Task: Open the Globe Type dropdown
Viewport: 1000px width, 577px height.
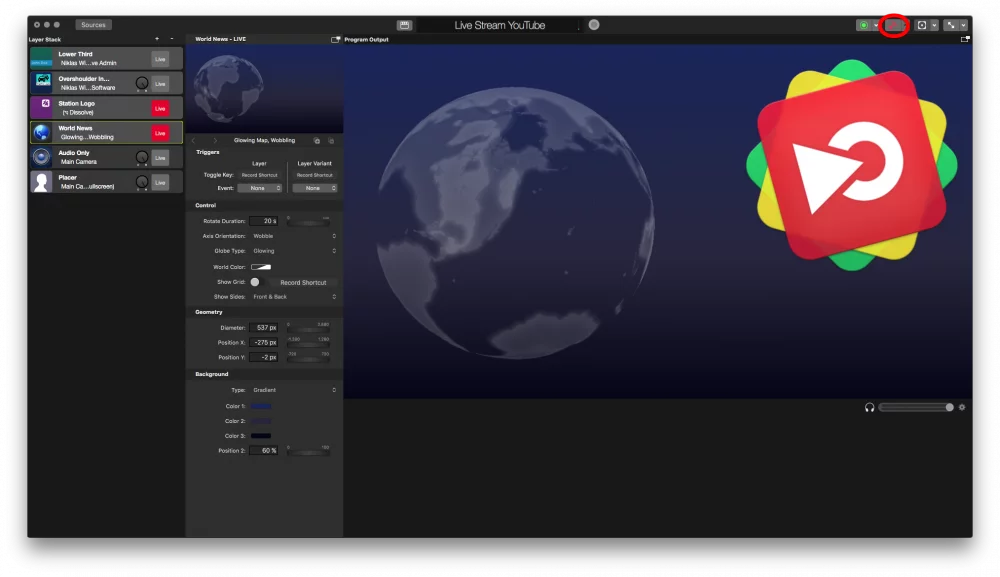Action: pyautogui.click(x=293, y=251)
